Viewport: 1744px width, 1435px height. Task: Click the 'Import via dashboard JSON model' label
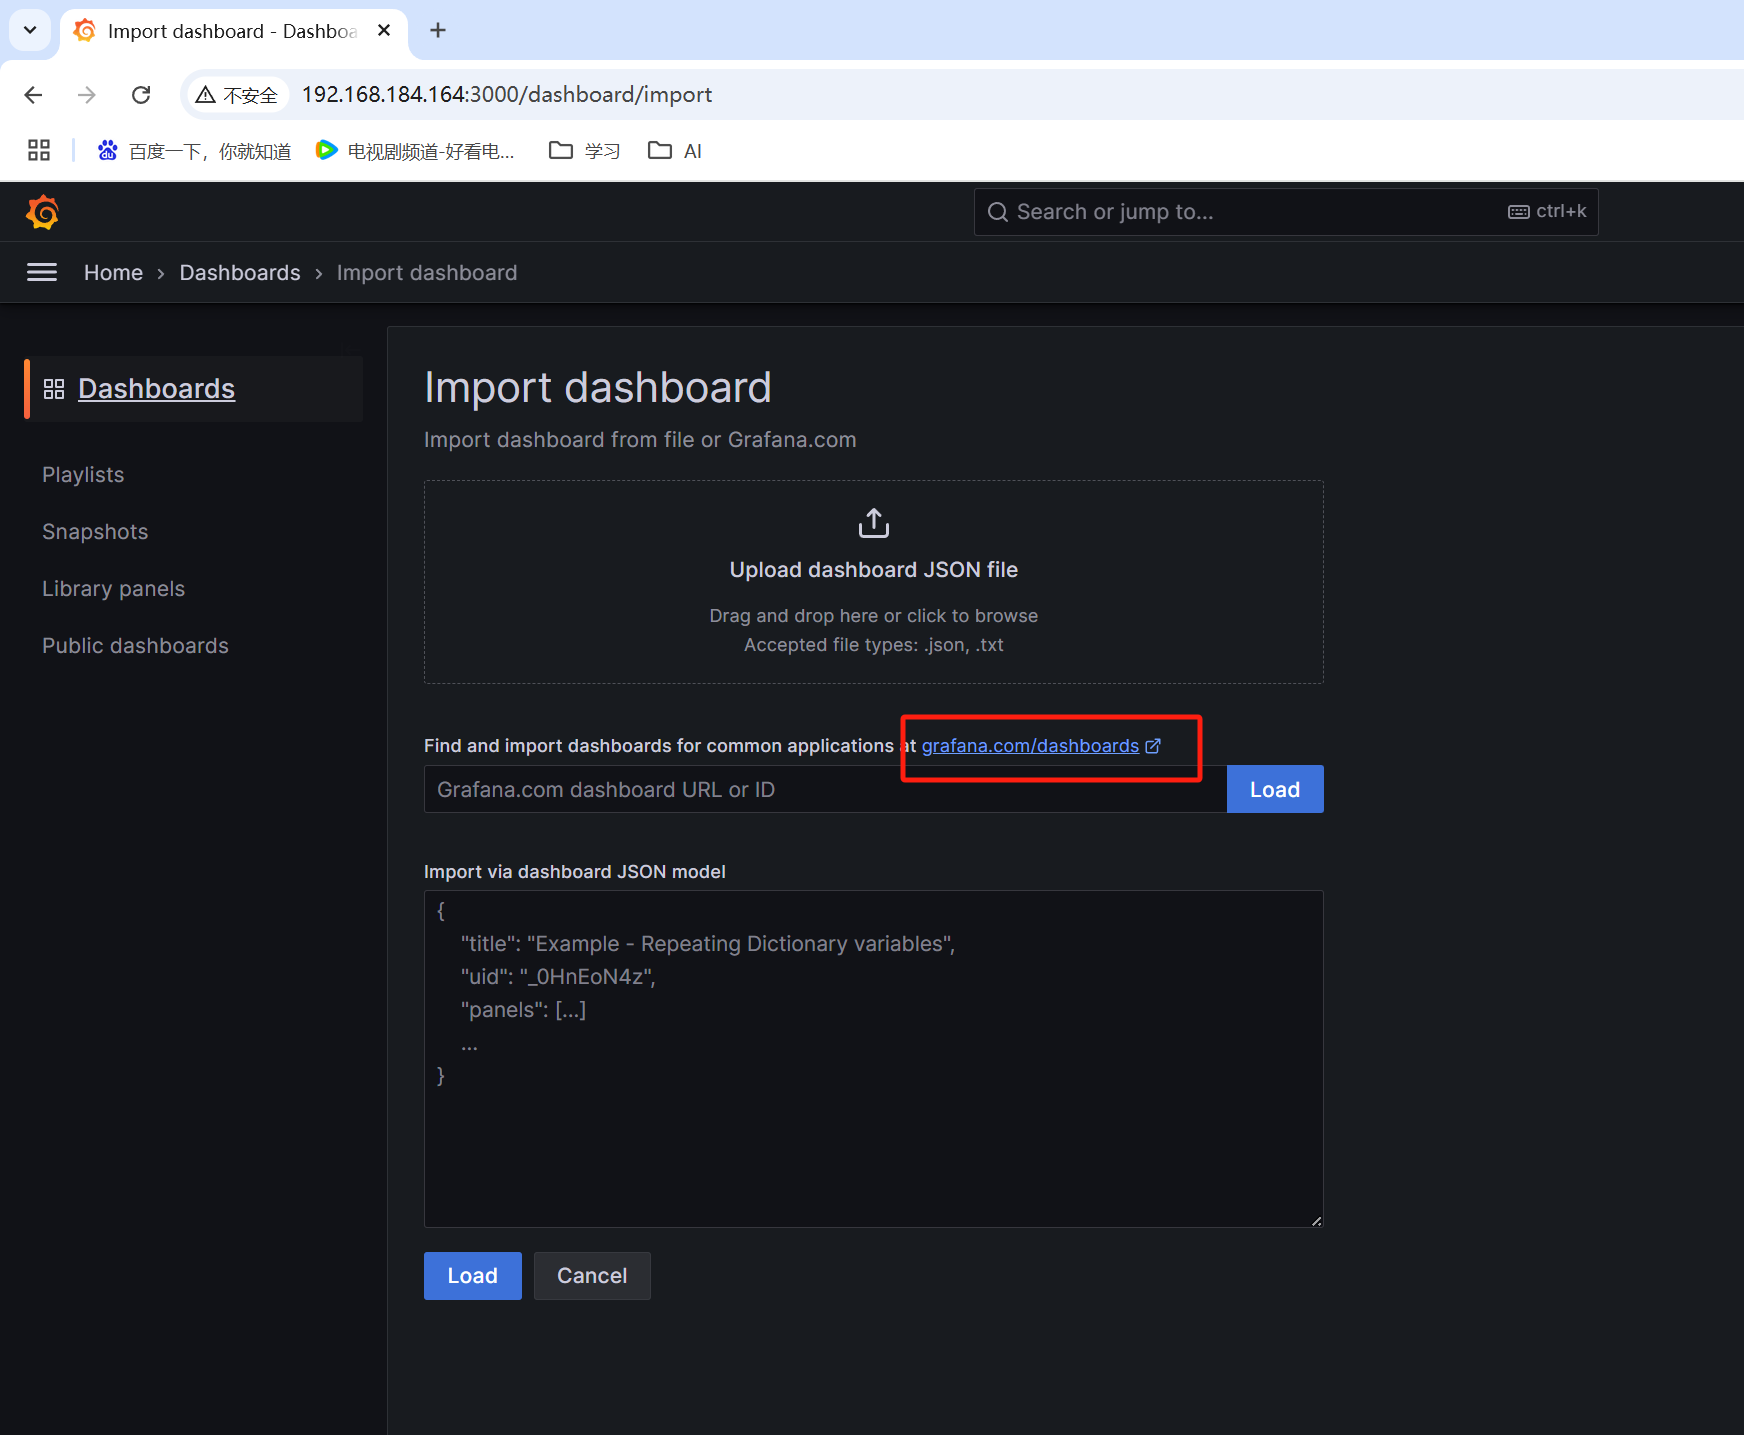point(575,872)
